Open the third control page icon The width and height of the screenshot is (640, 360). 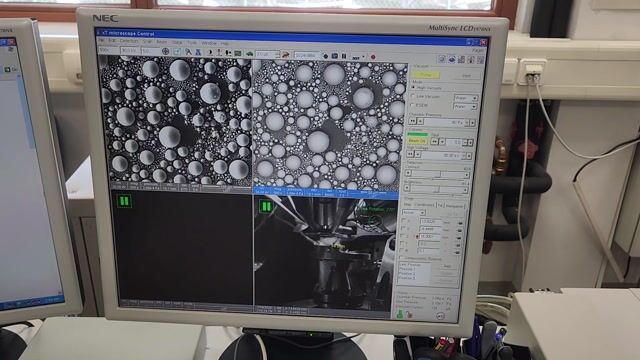(462, 60)
